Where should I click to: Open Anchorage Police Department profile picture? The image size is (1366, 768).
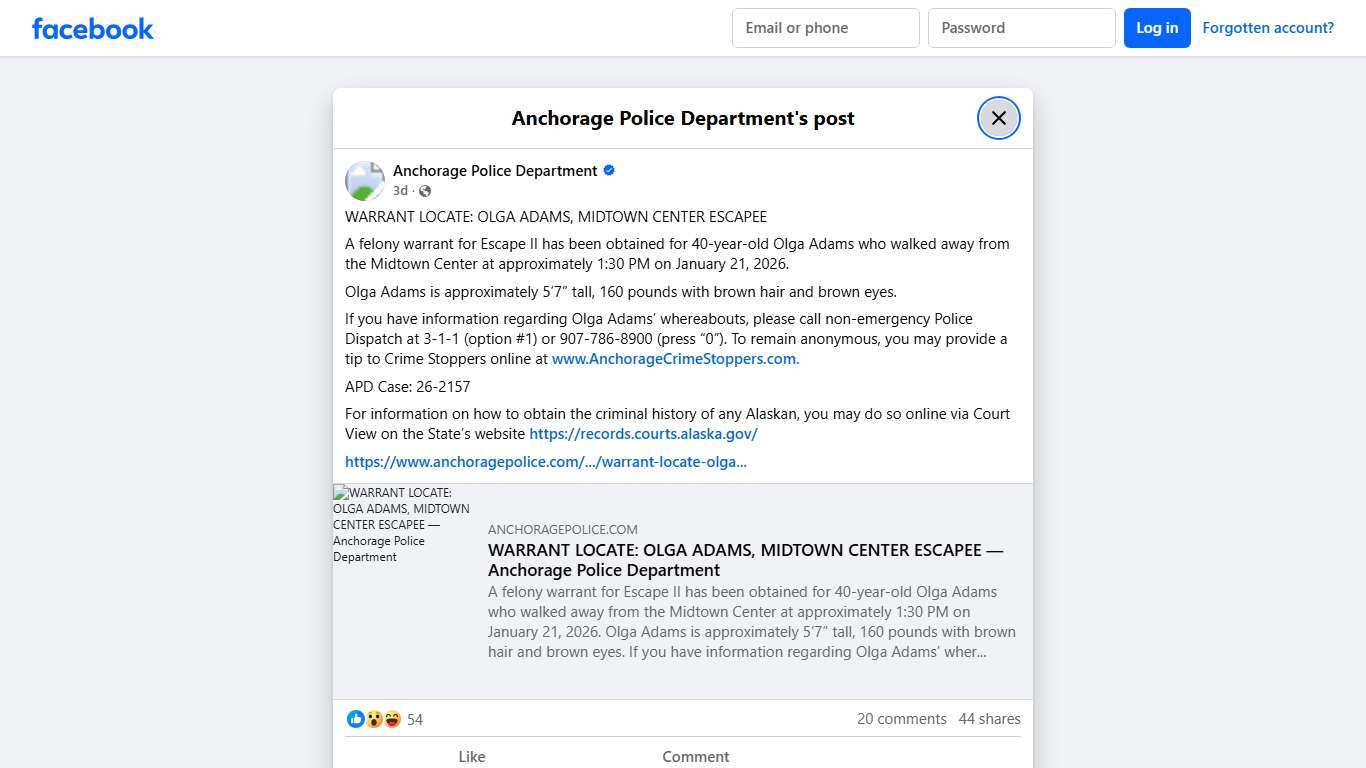365,181
